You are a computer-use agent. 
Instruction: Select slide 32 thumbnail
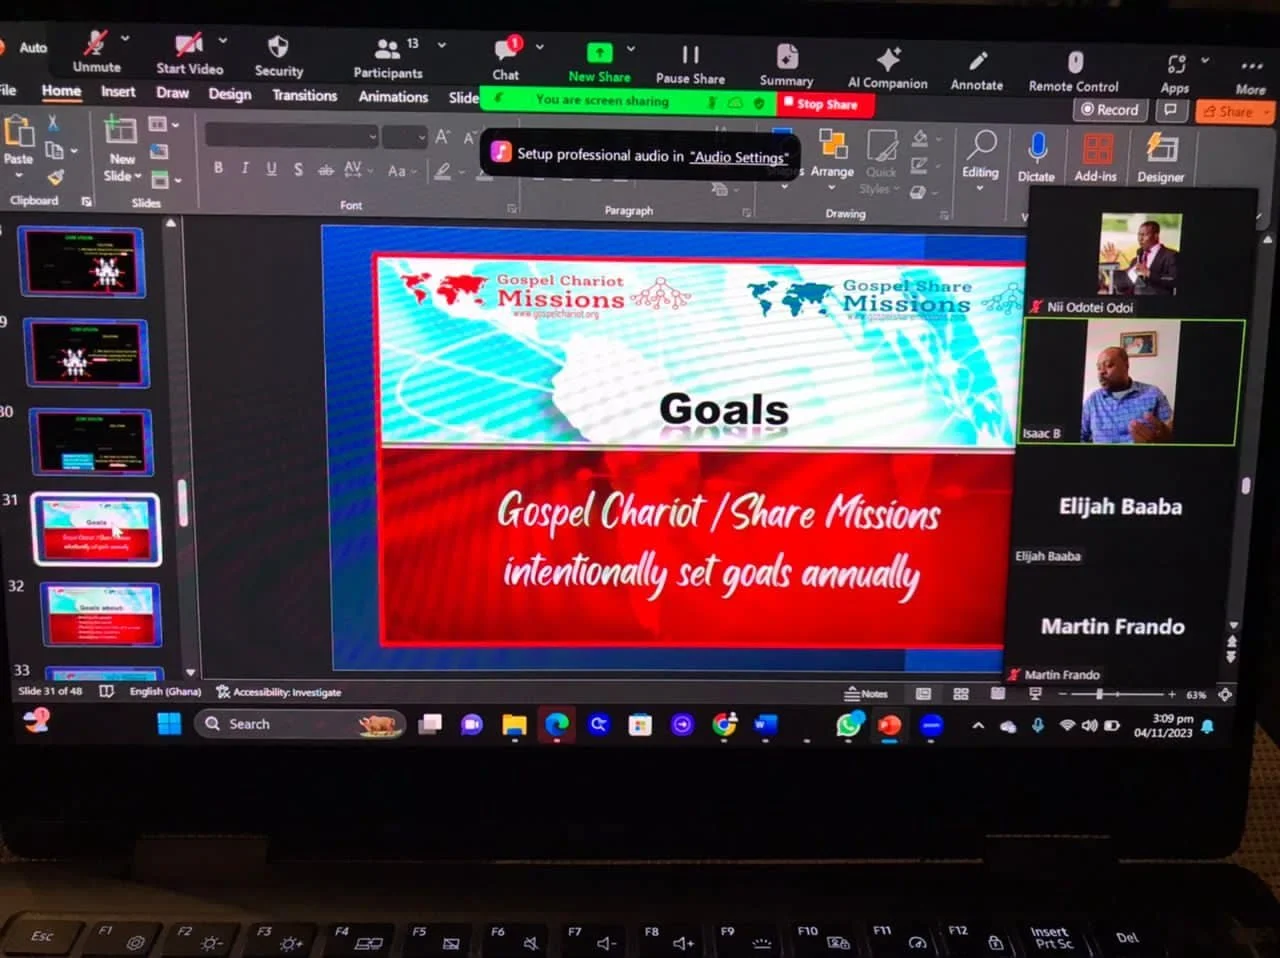point(100,614)
